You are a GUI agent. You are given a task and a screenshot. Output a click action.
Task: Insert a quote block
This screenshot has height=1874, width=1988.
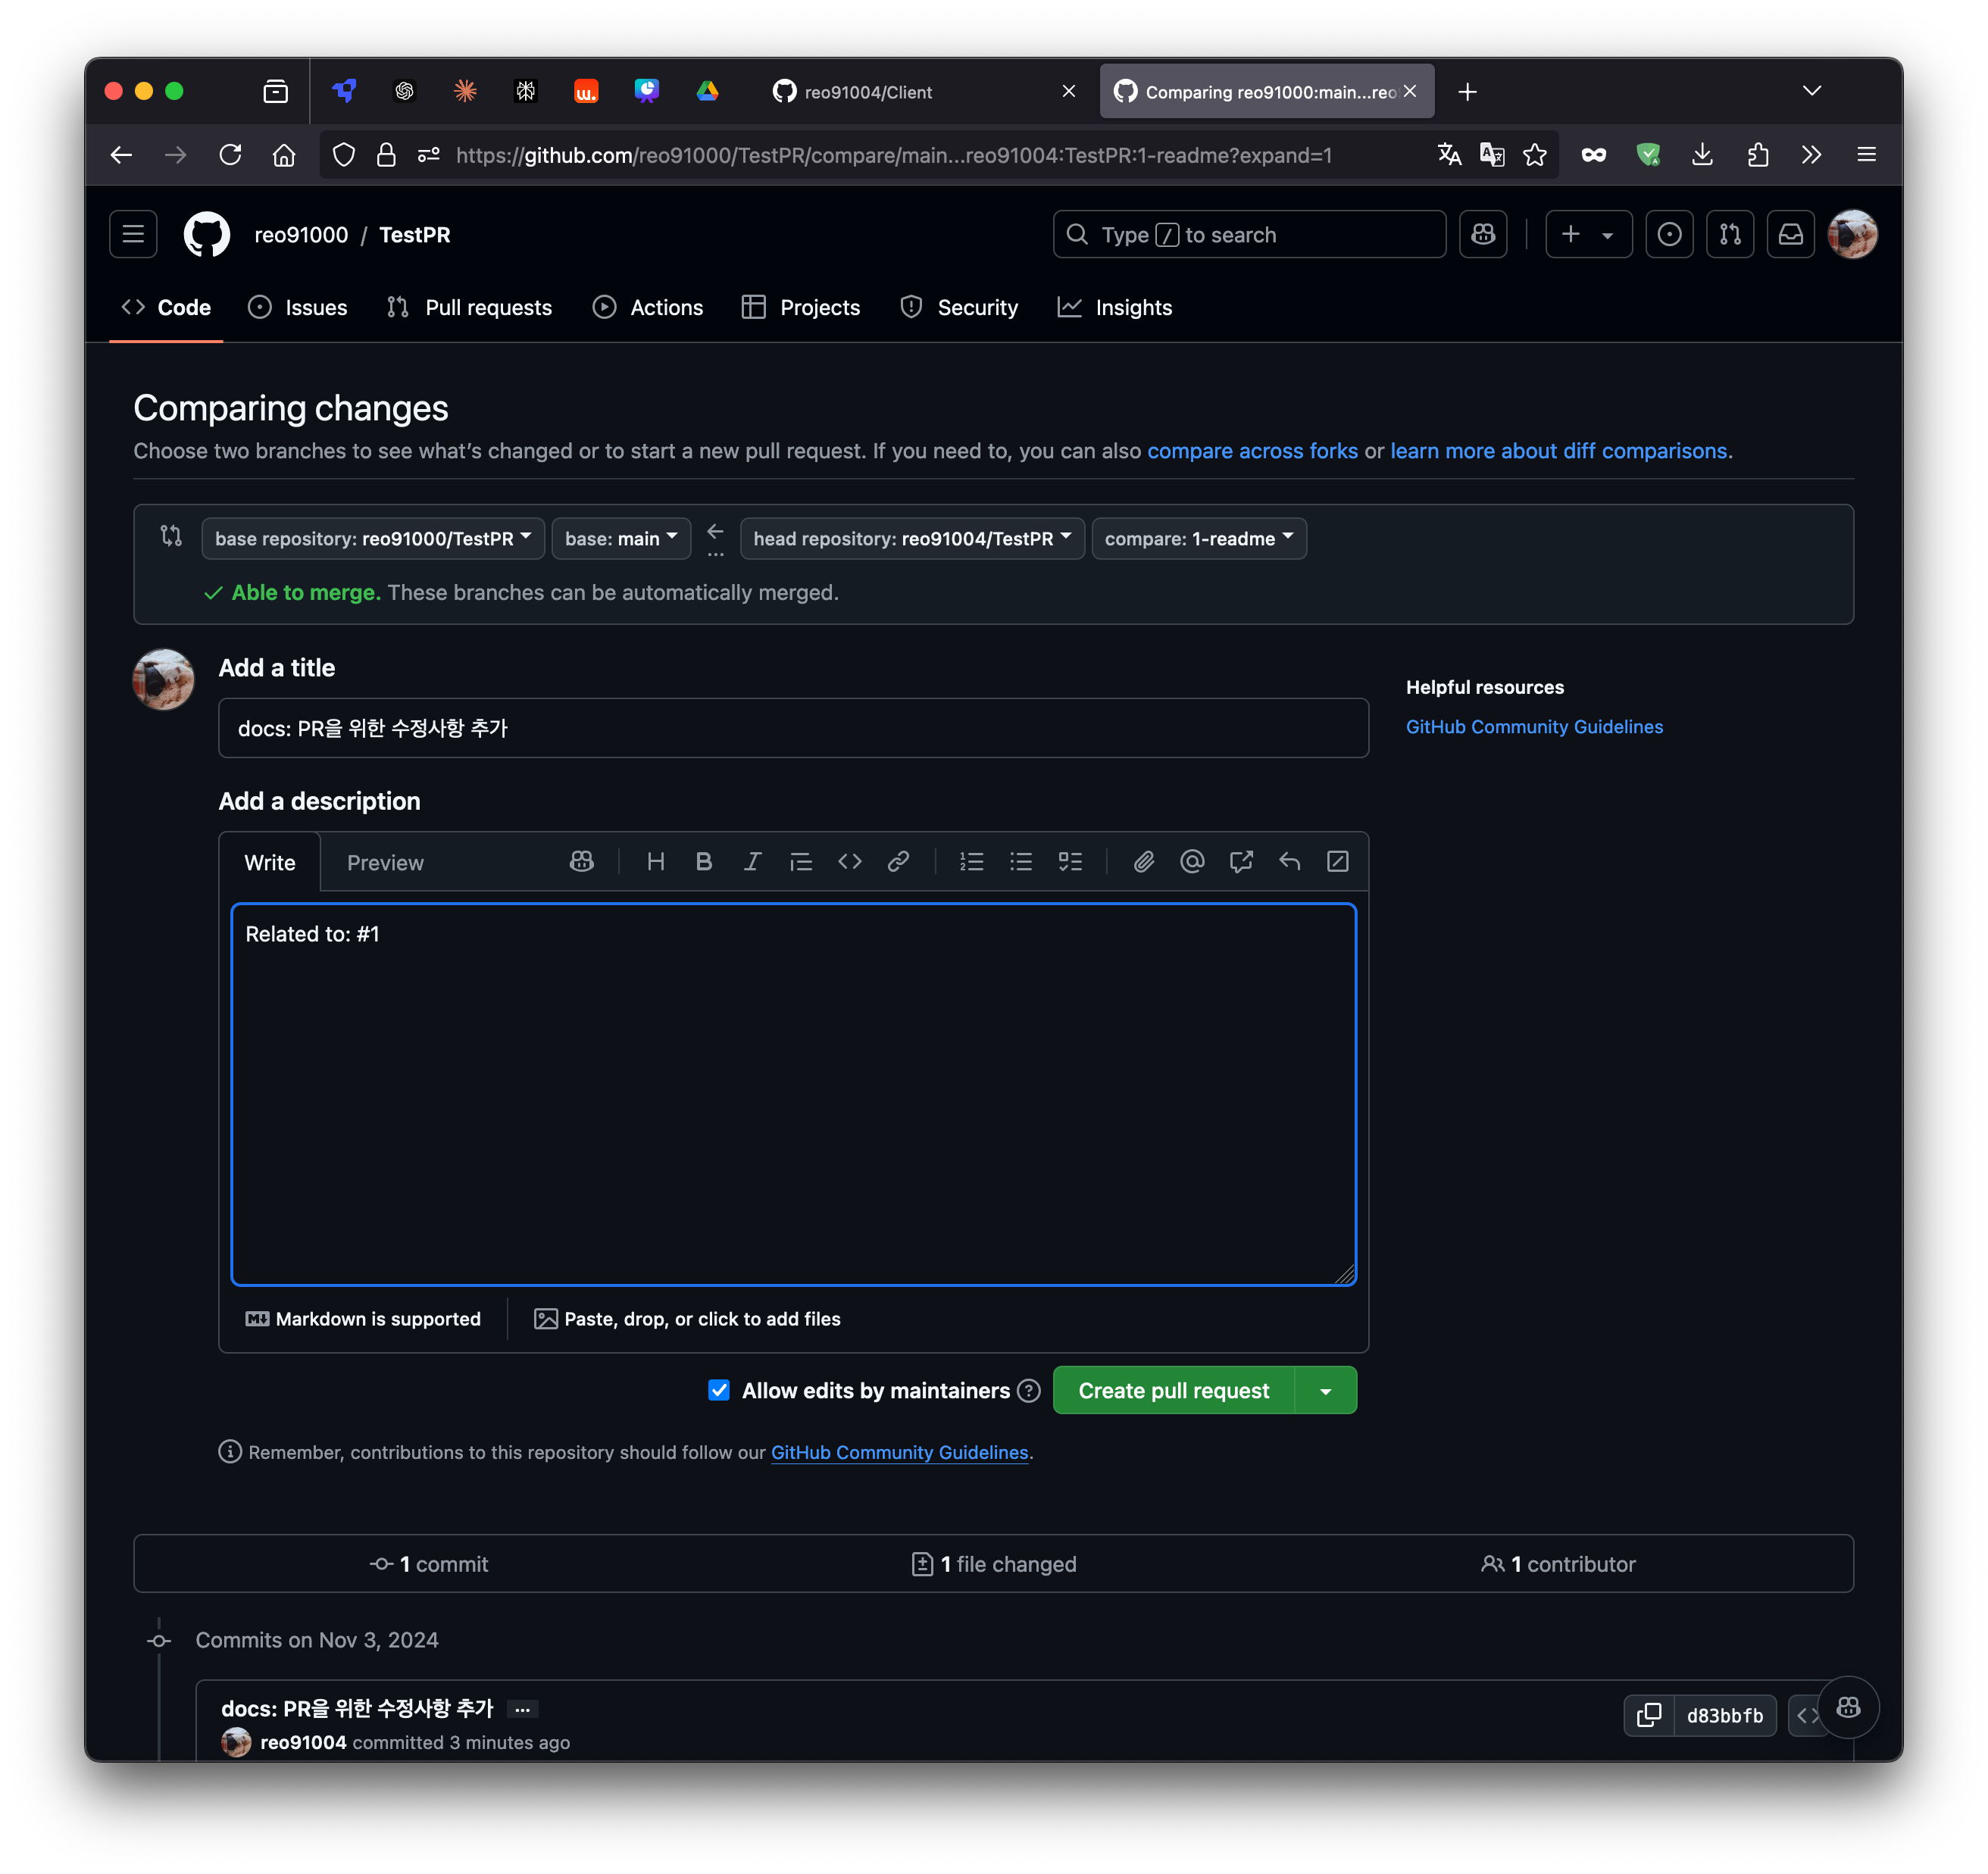tap(800, 861)
